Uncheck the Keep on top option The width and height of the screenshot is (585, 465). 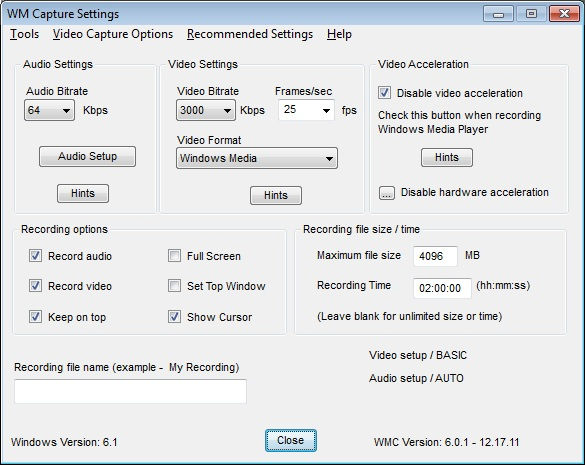(35, 316)
